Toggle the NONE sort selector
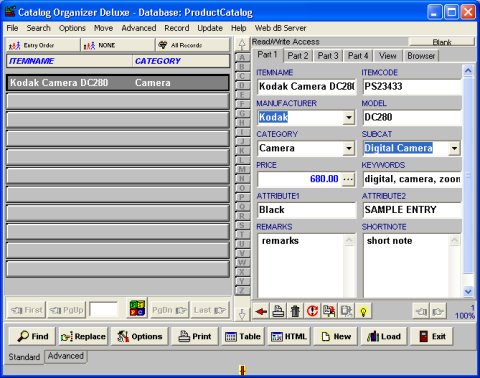 pos(118,45)
